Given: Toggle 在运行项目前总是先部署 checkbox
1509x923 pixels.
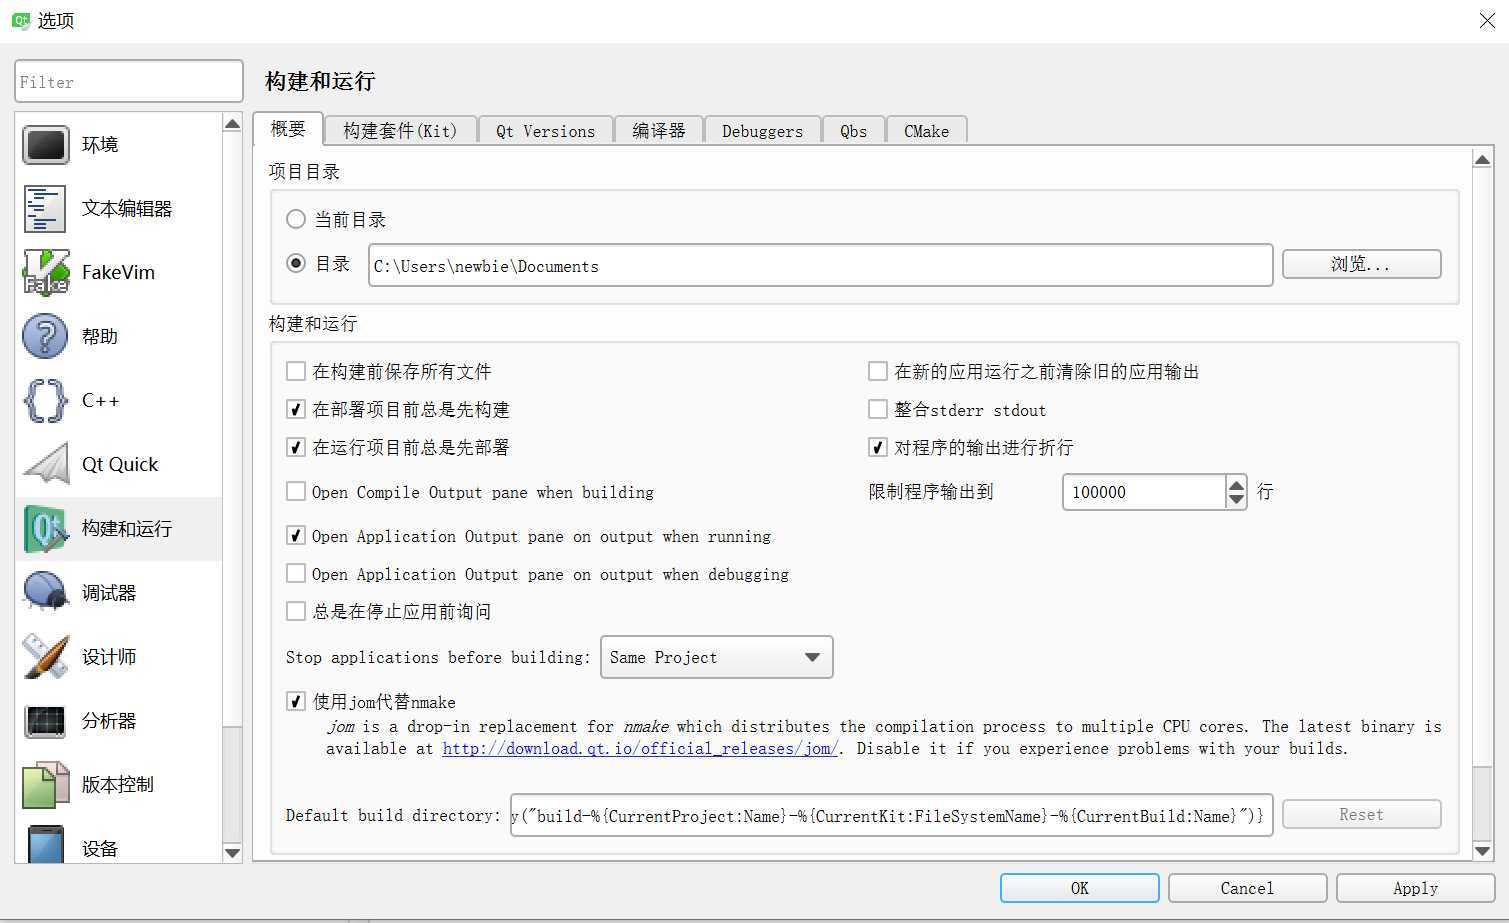Looking at the screenshot, I should (296, 447).
